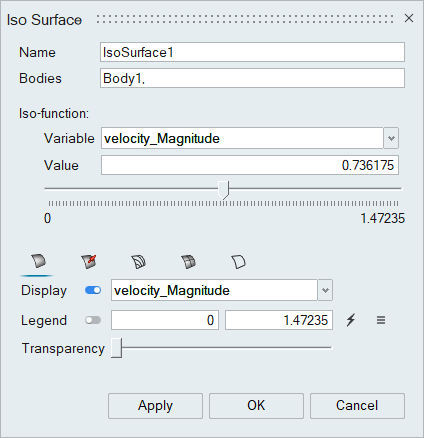This screenshot has height=438, width=424.
Task: Select the shaded surface display icon
Action: click(38, 261)
